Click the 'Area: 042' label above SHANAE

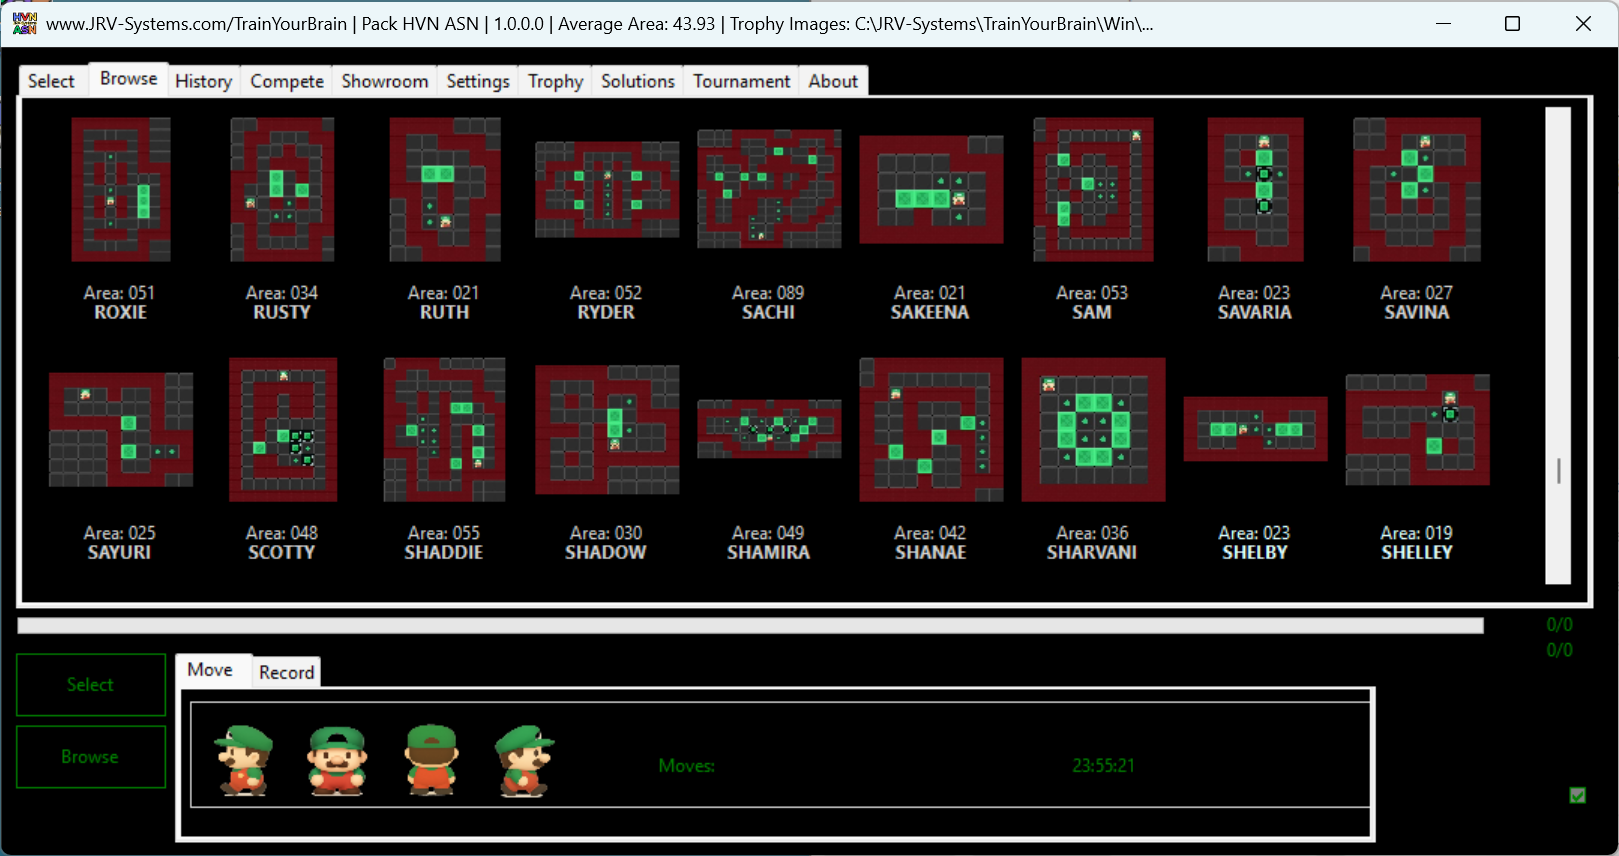(x=930, y=533)
